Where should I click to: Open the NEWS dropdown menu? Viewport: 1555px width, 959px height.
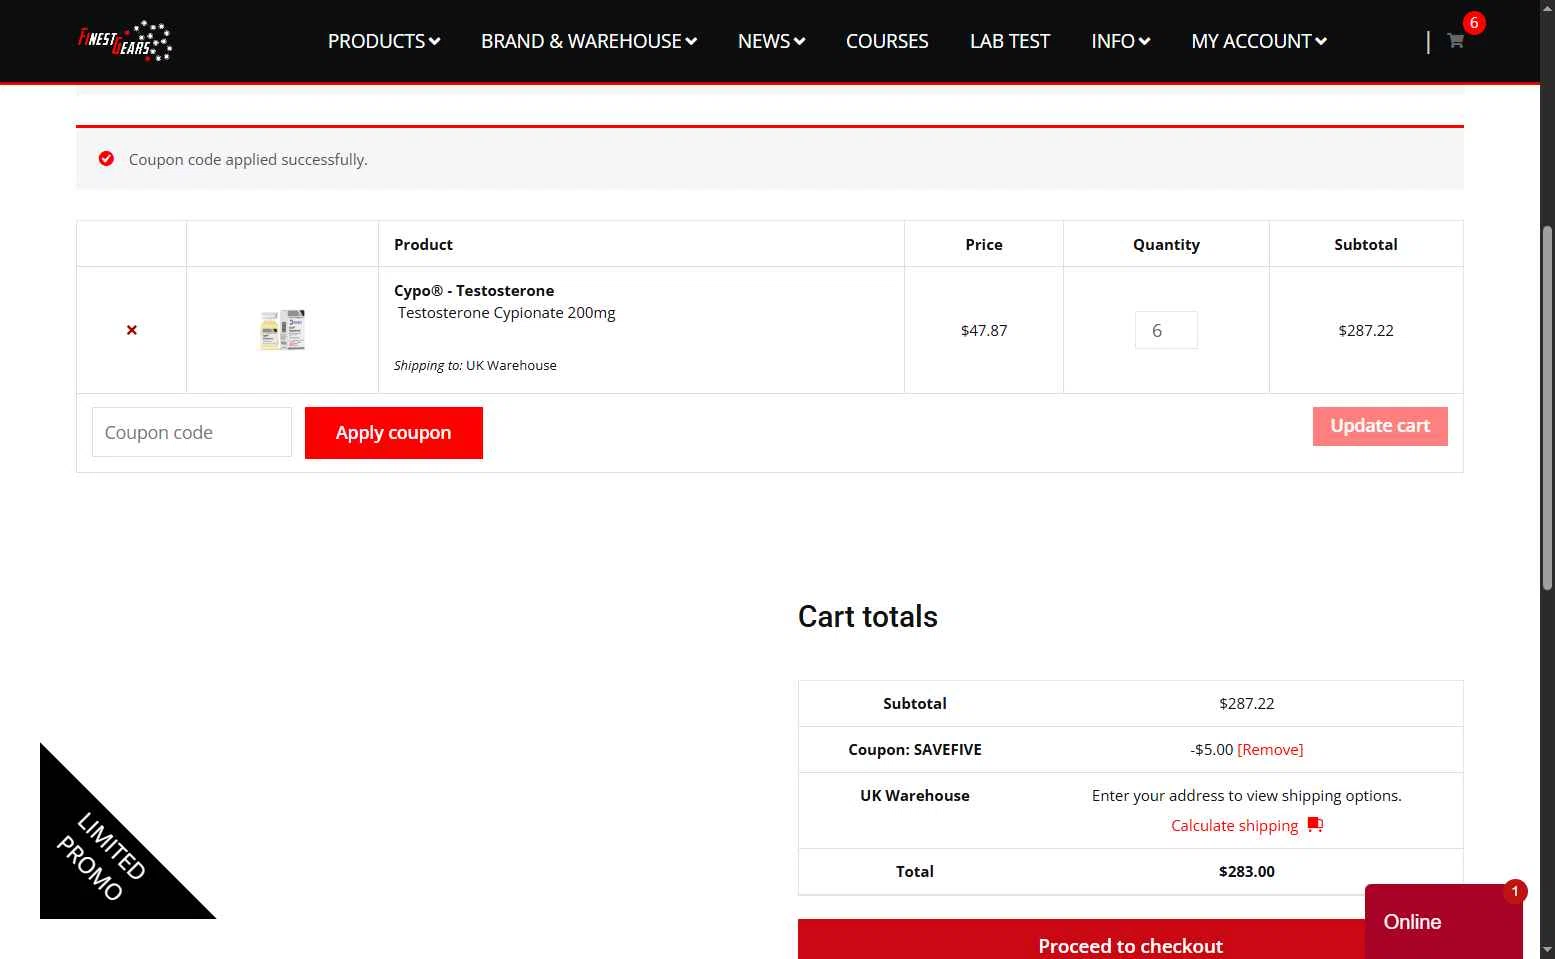click(771, 41)
